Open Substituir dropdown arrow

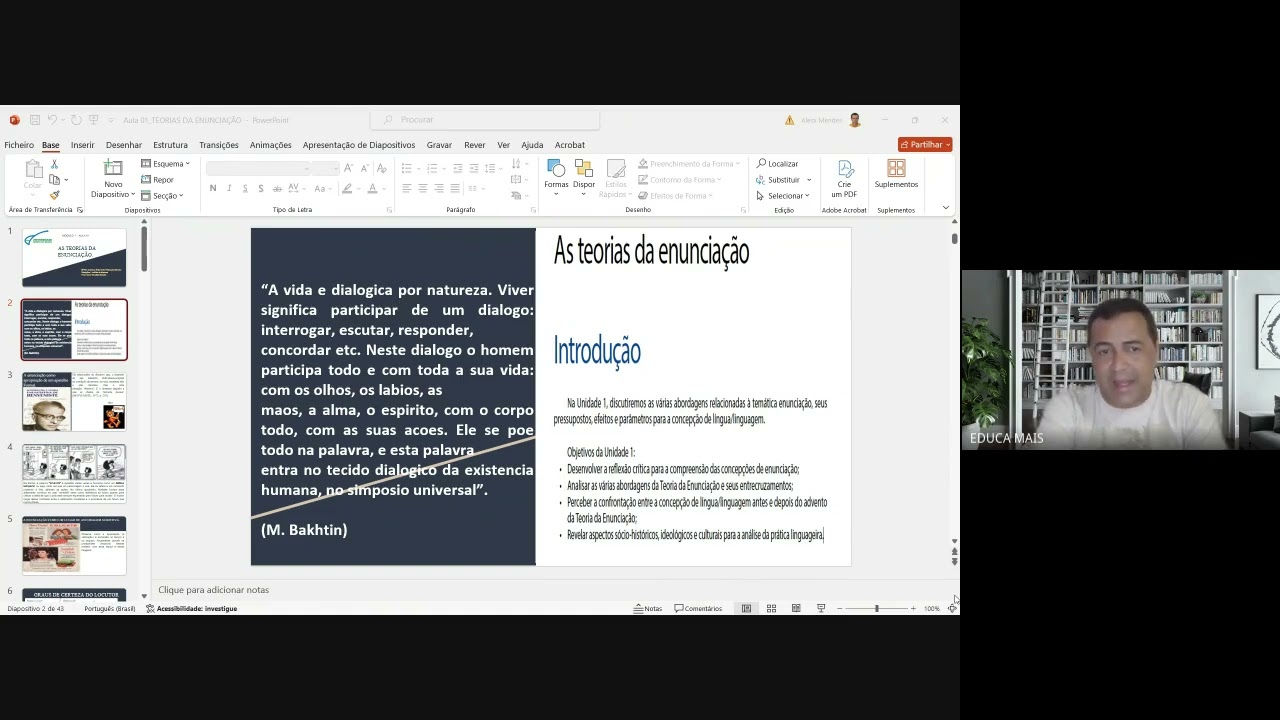tap(809, 180)
